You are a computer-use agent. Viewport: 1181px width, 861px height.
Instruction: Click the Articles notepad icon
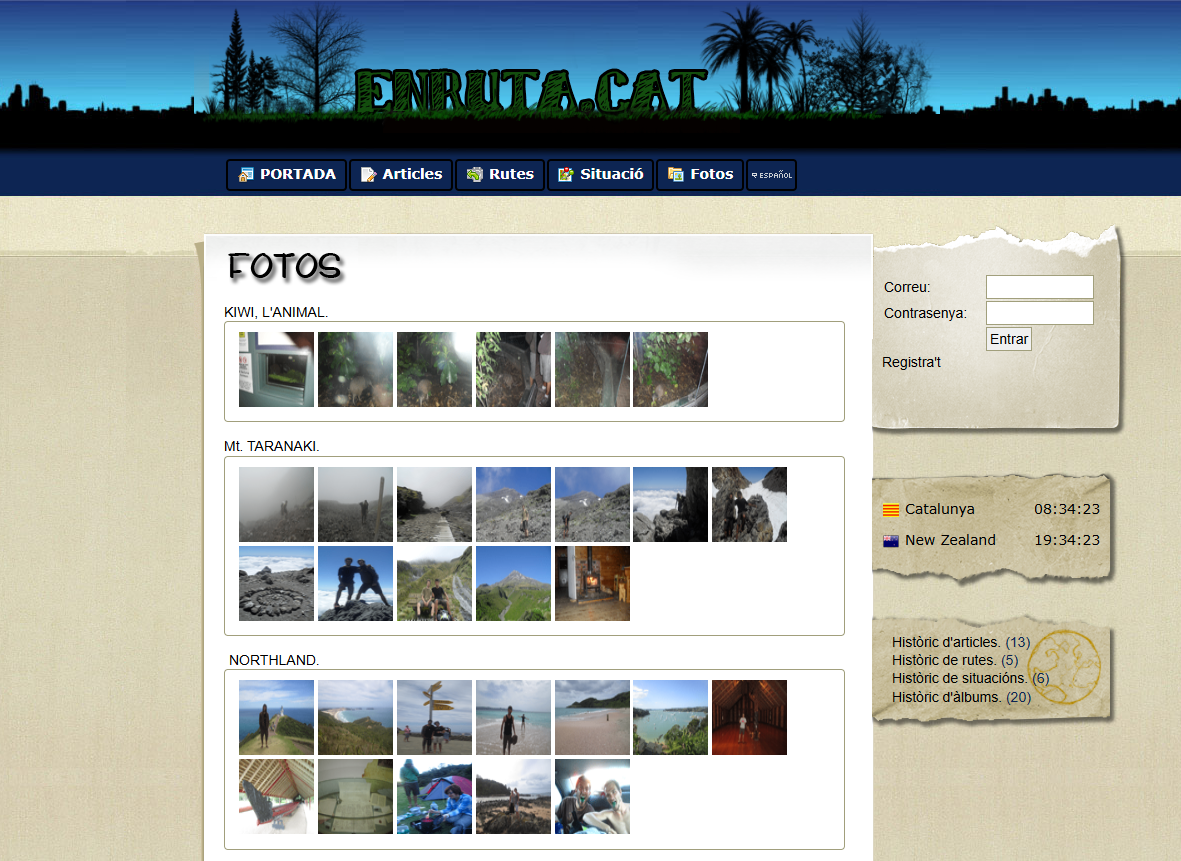click(x=368, y=175)
